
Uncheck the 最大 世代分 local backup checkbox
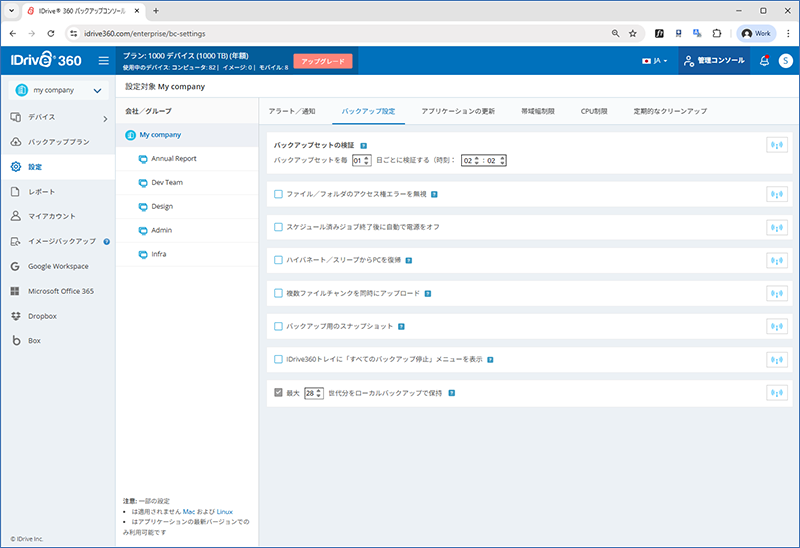279,393
